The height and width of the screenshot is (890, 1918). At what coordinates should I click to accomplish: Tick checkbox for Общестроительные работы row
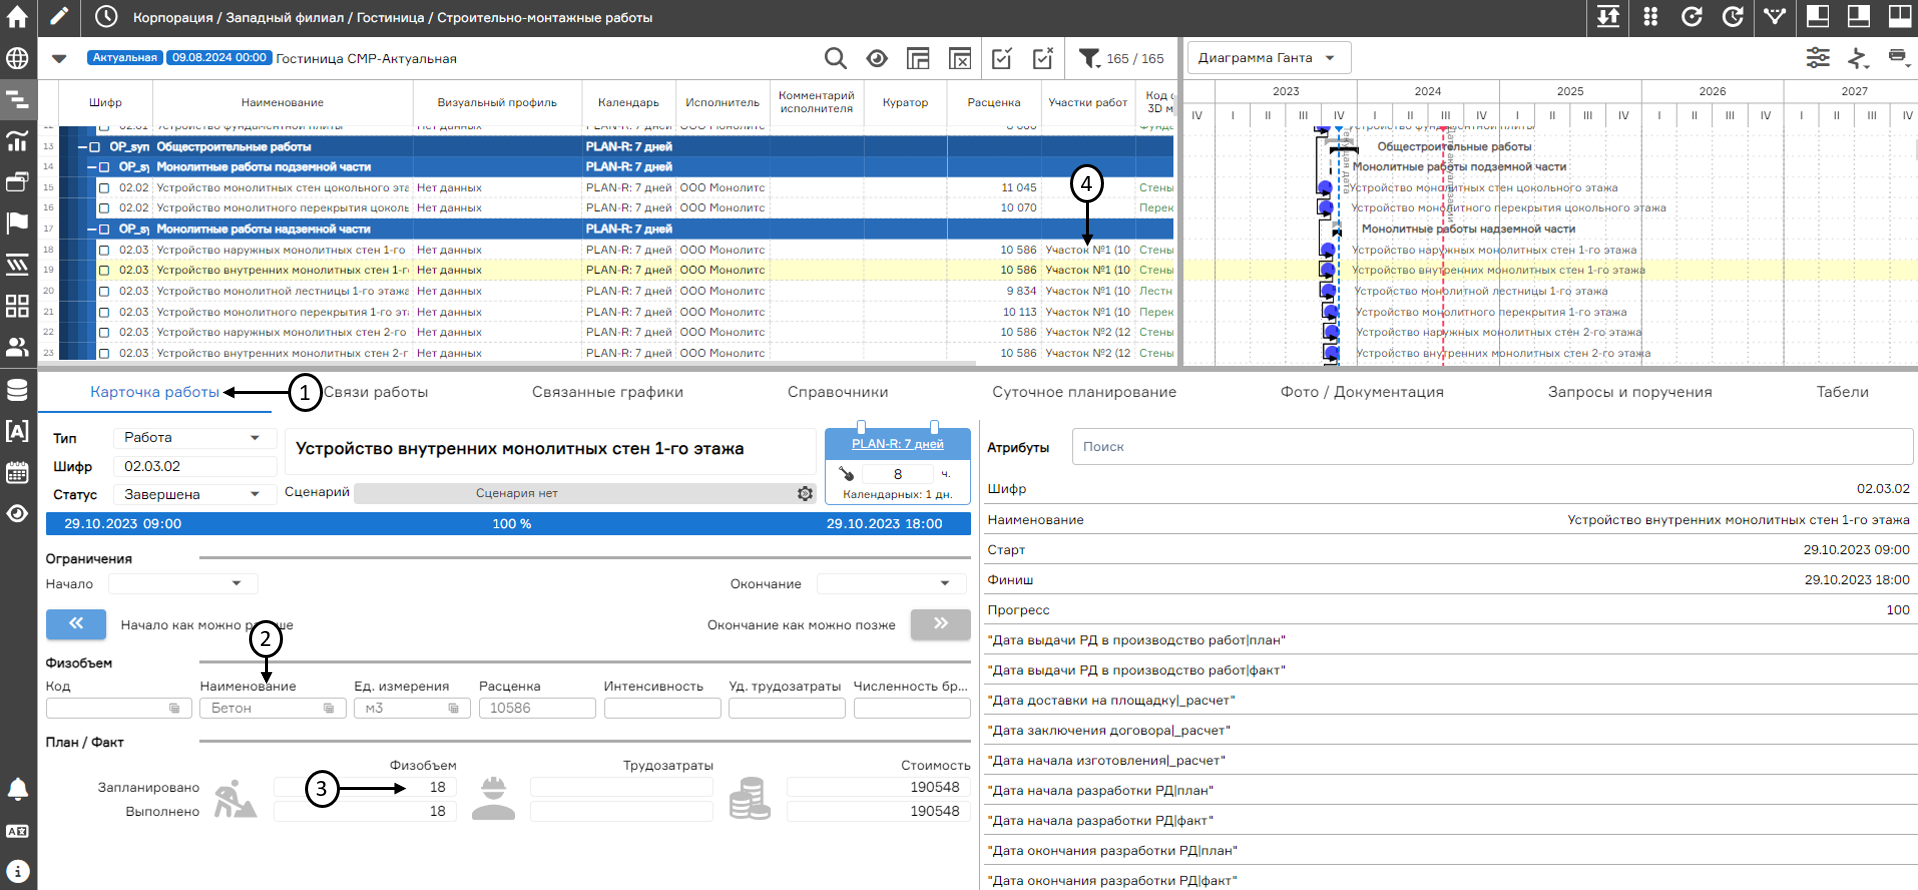(x=95, y=147)
